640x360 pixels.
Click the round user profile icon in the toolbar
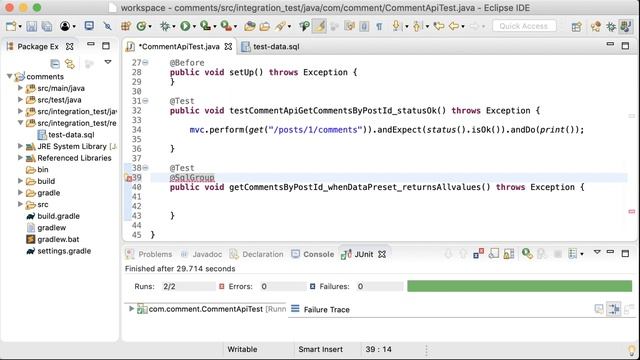(x=65, y=26)
